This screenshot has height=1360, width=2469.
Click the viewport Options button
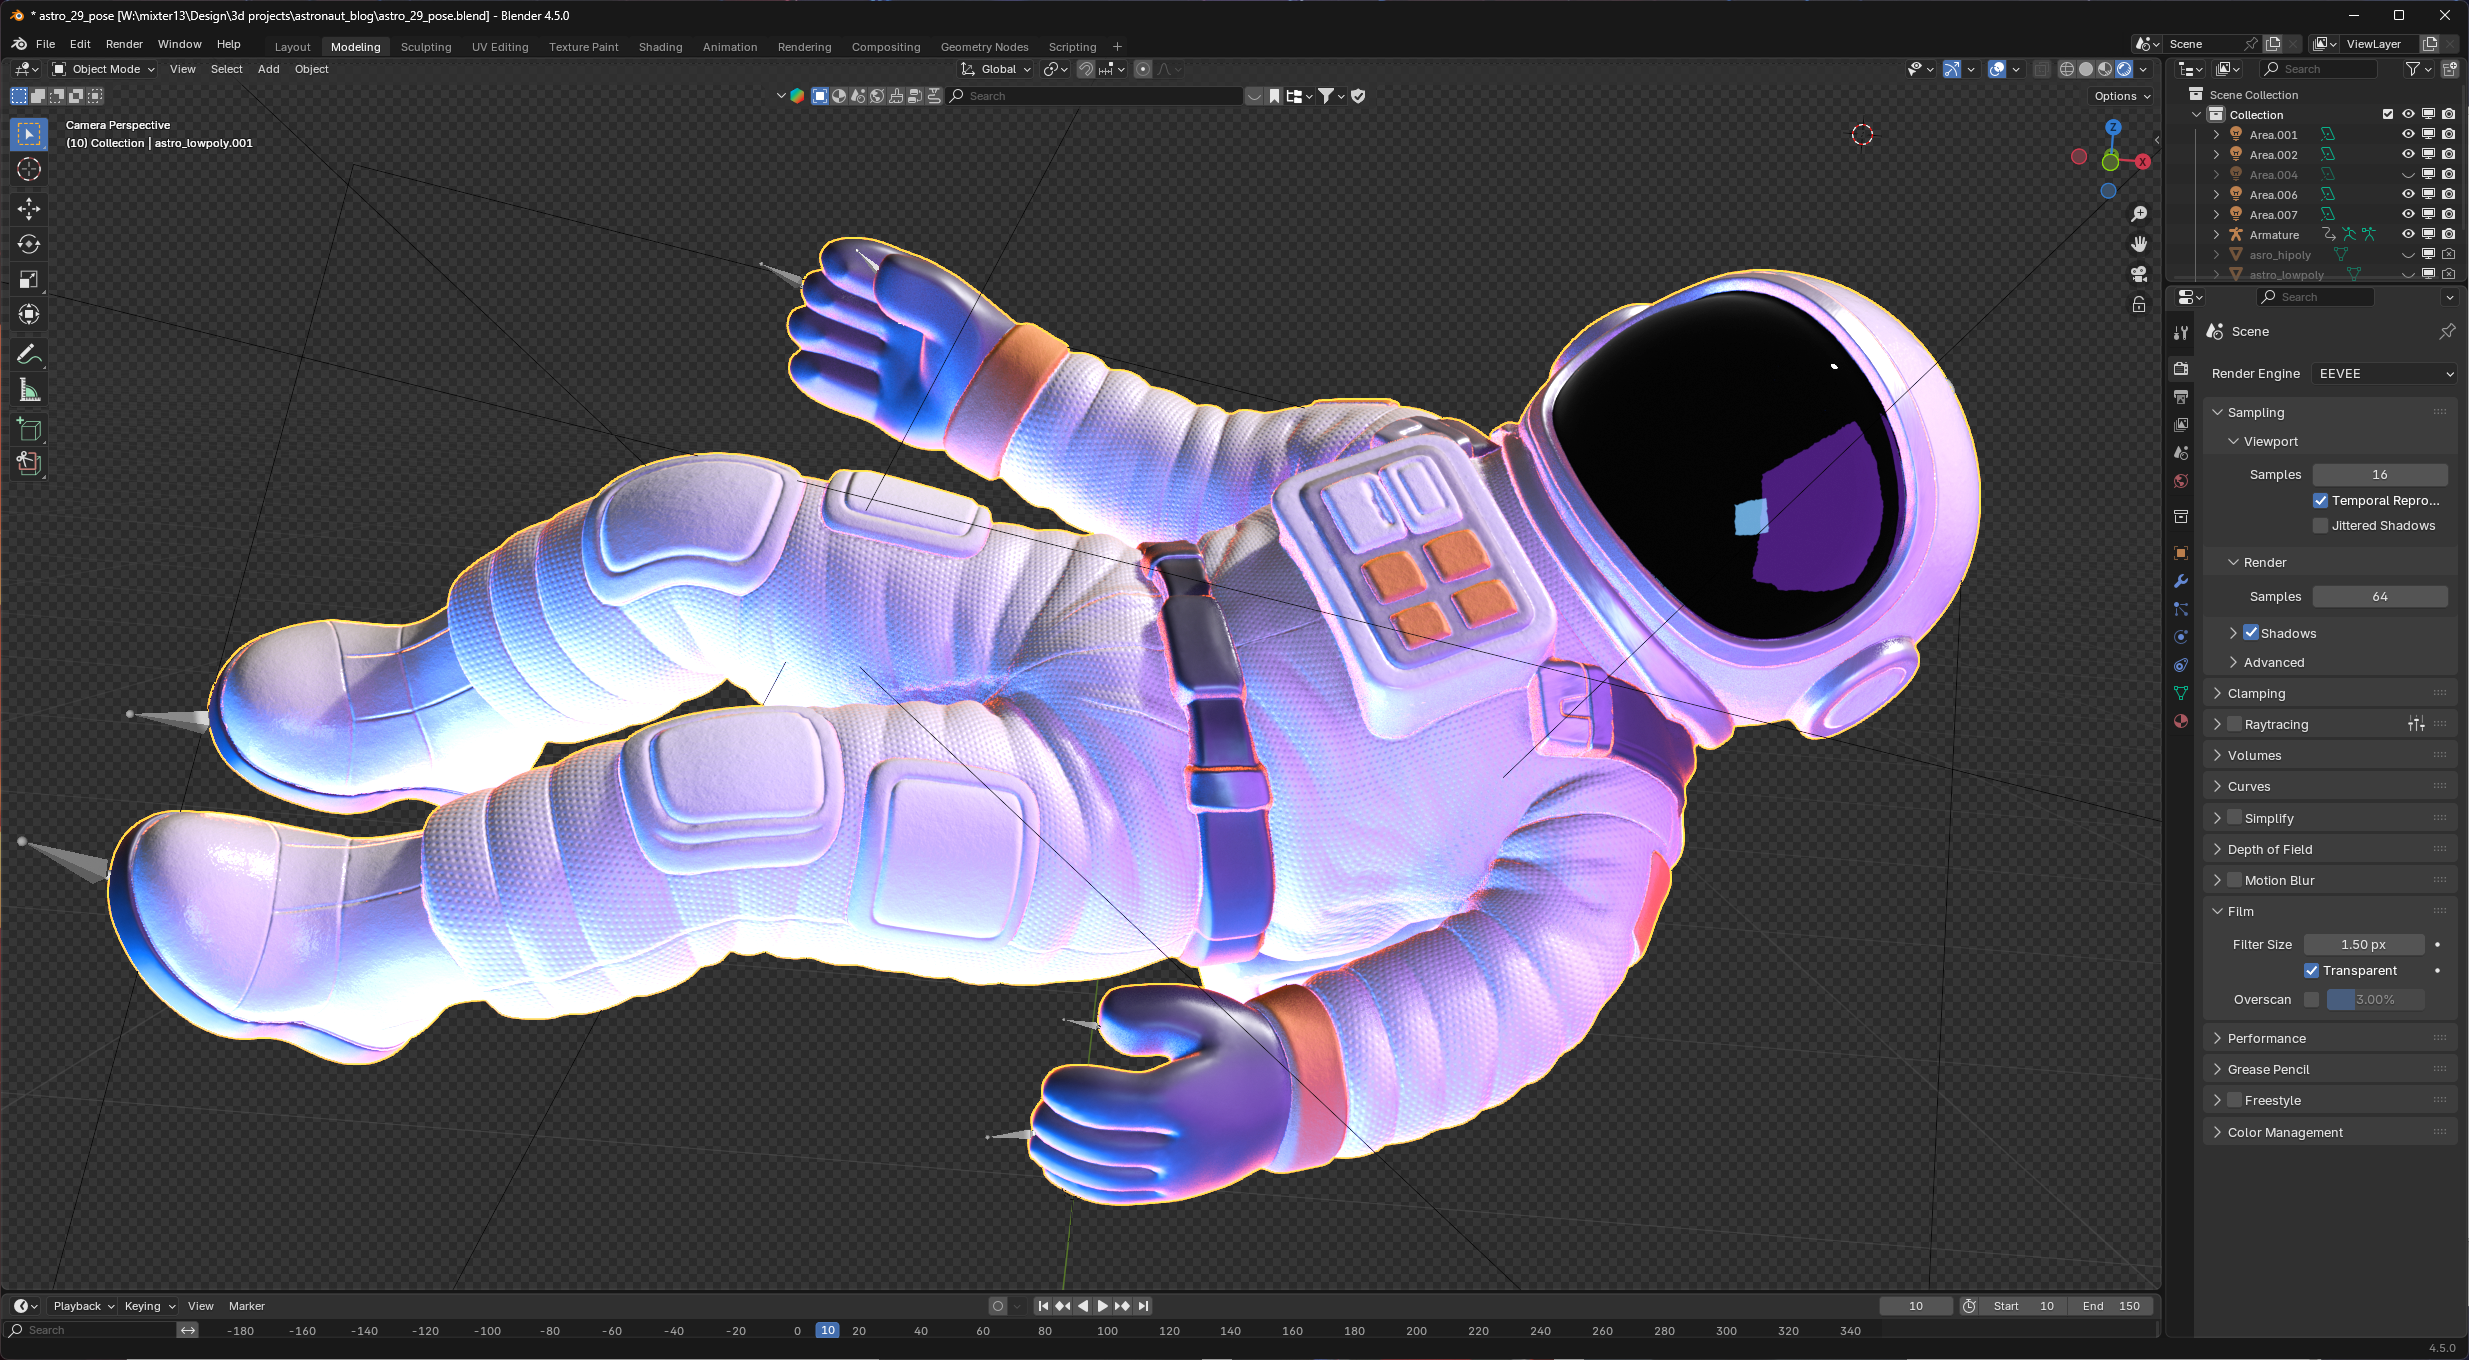click(2122, 96)
